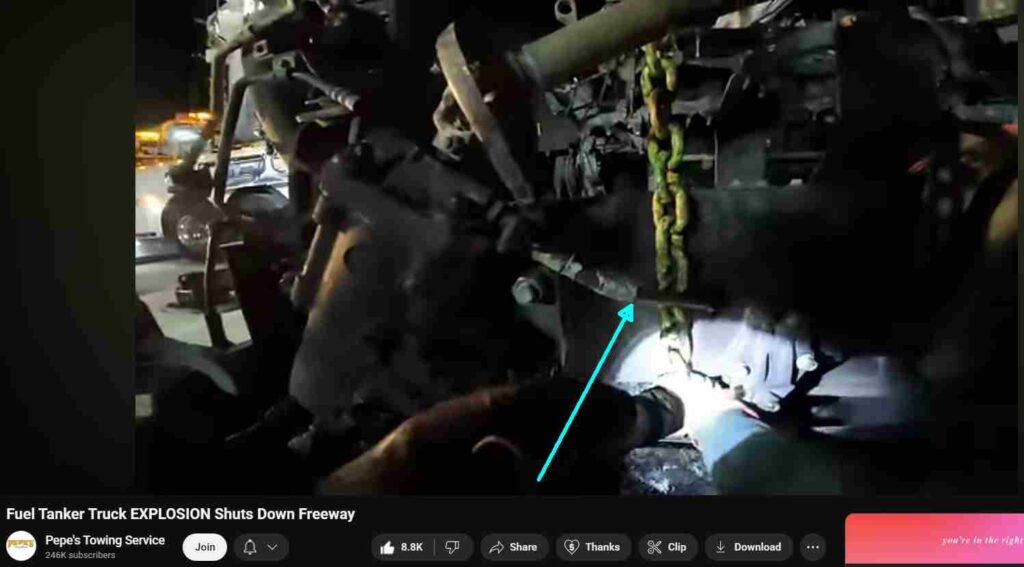This screenshot has height=567, width=1024.
Task: Click the black left letterbox of the player
Action: tap(67, 250)
